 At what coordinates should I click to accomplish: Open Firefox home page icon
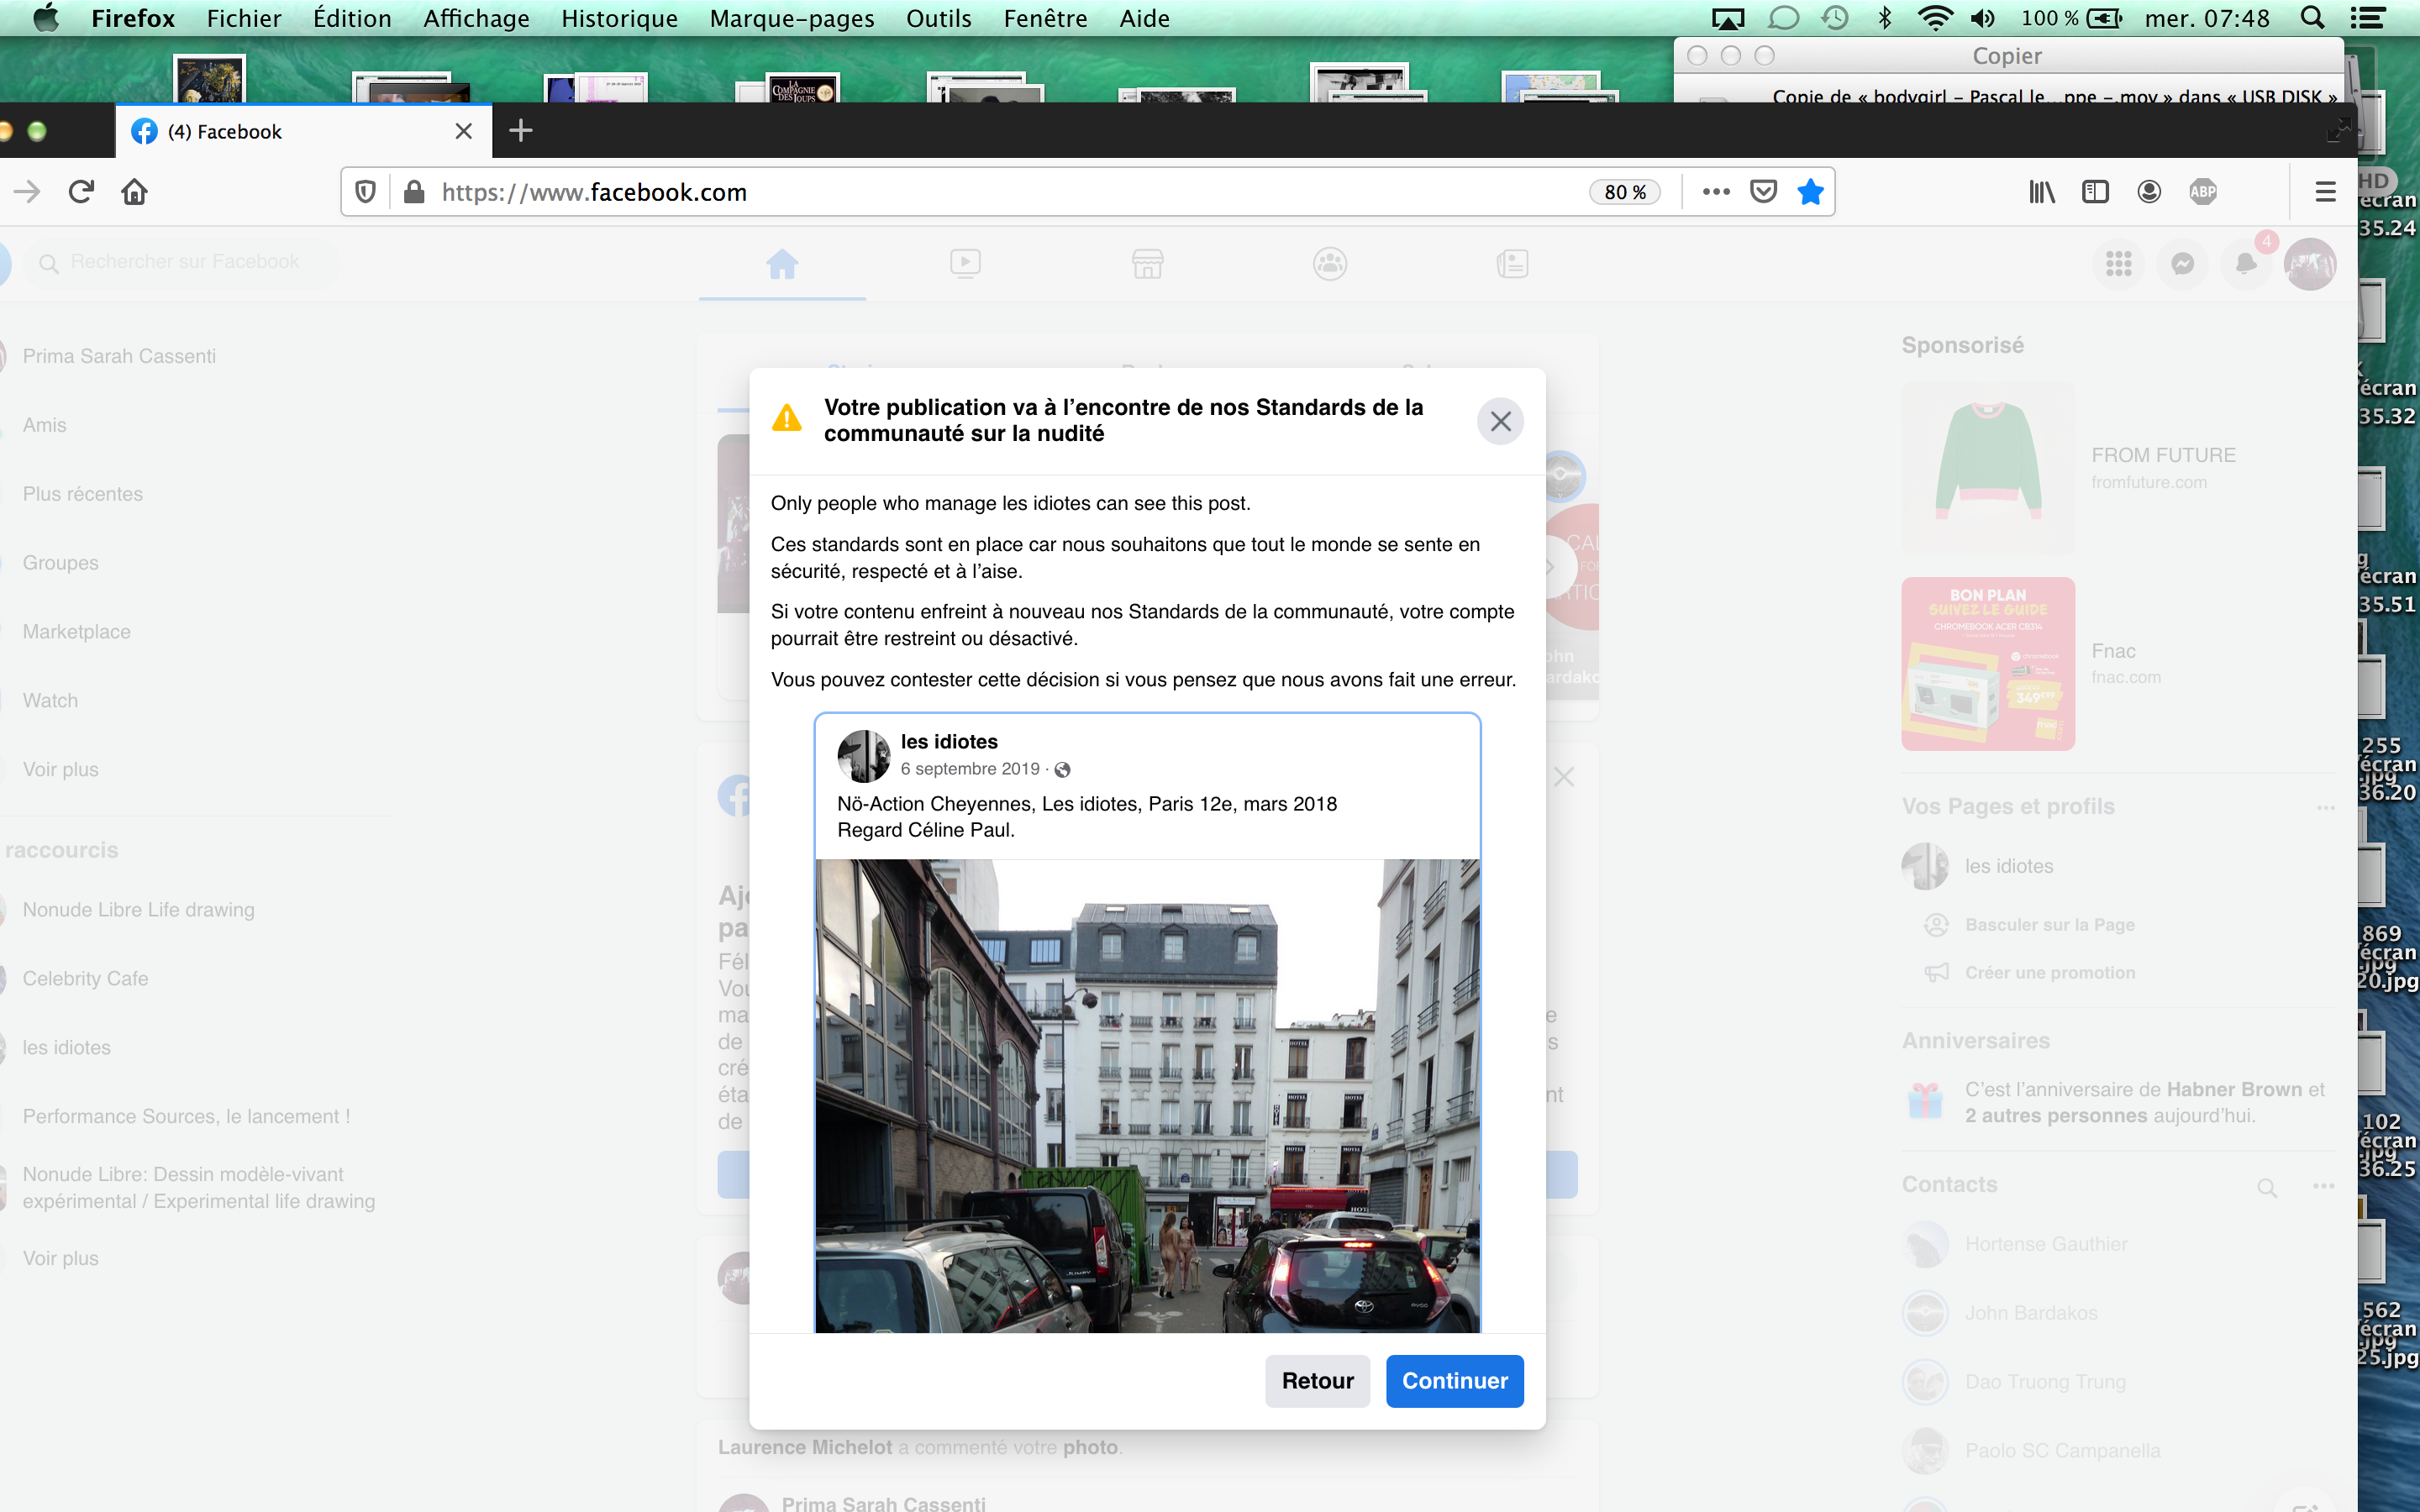pos(134,192)
